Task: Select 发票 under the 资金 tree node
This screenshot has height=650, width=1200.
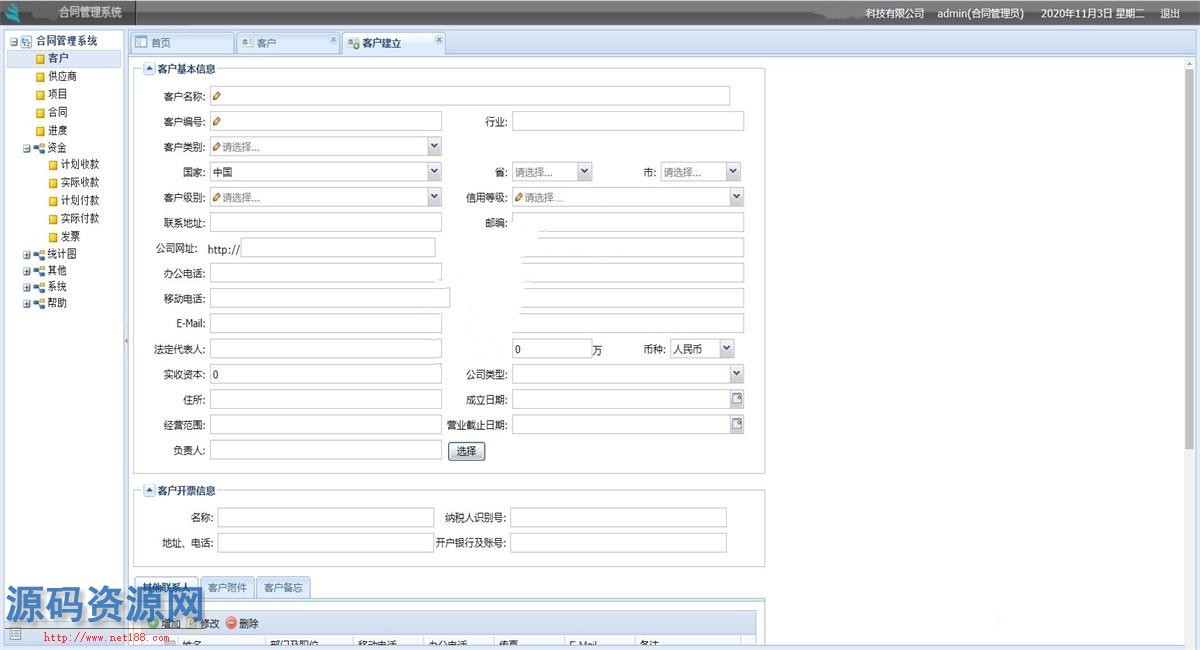Action: (x=70, y=237)
